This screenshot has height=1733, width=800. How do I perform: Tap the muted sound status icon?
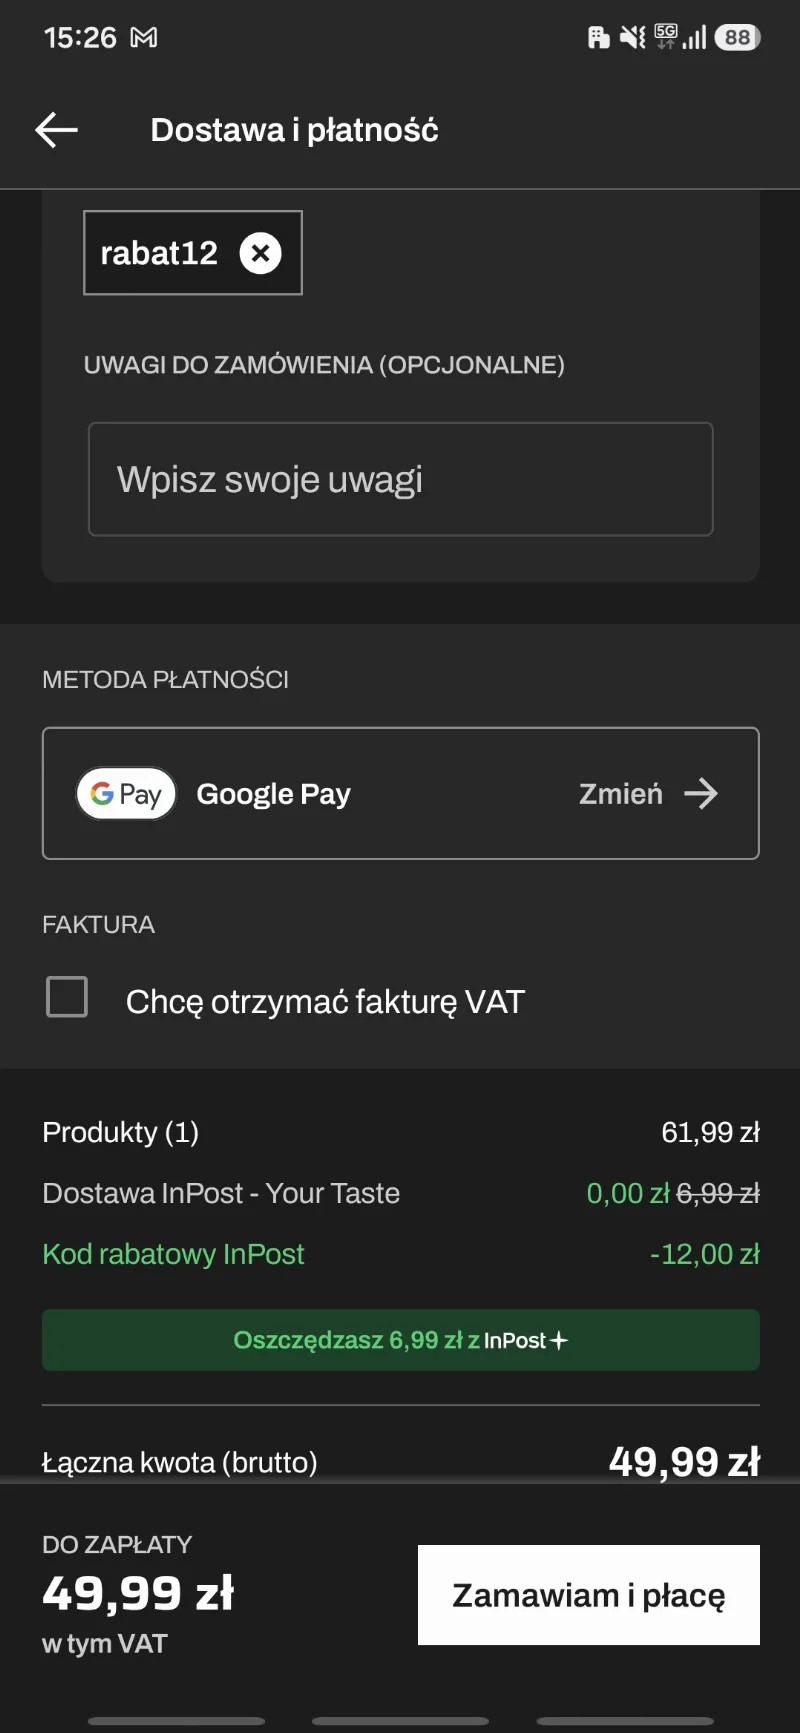(x=632, y=38)
